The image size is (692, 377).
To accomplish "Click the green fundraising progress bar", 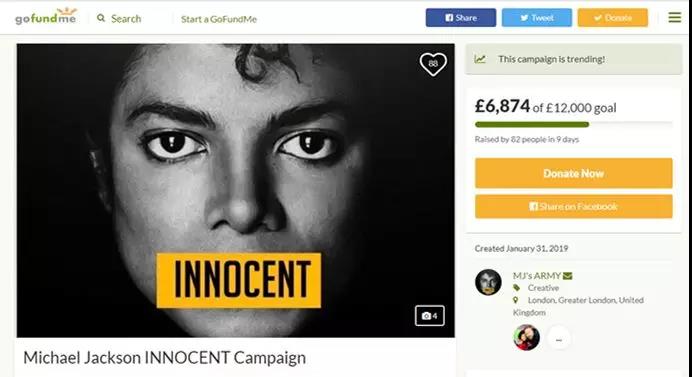I will click(532, 124).
